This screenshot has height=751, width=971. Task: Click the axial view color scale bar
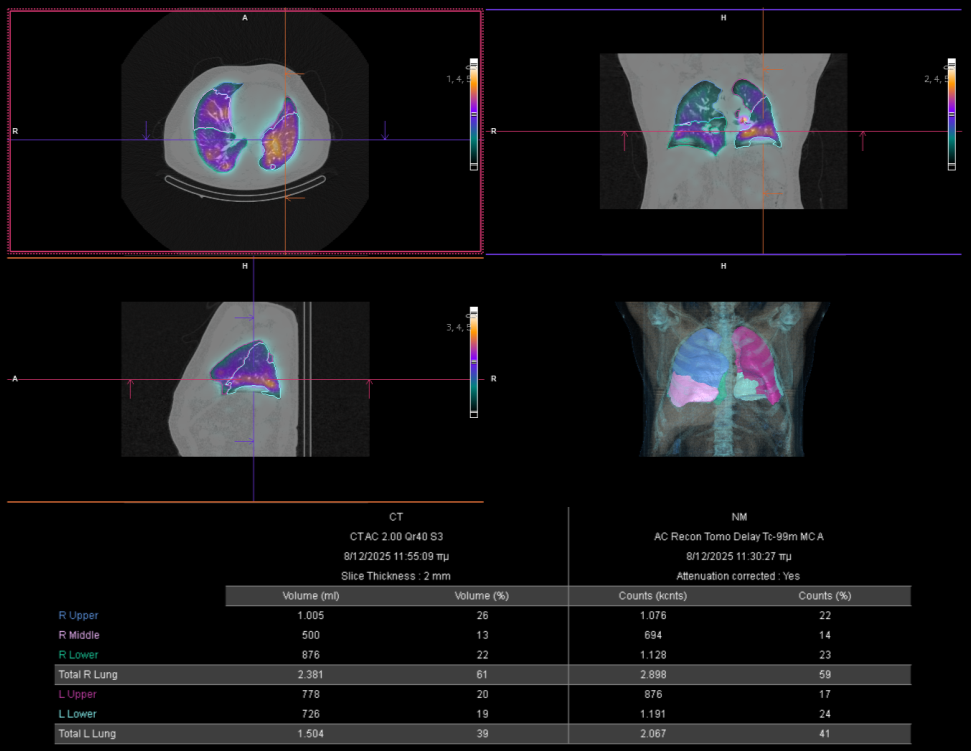[474, 115]
